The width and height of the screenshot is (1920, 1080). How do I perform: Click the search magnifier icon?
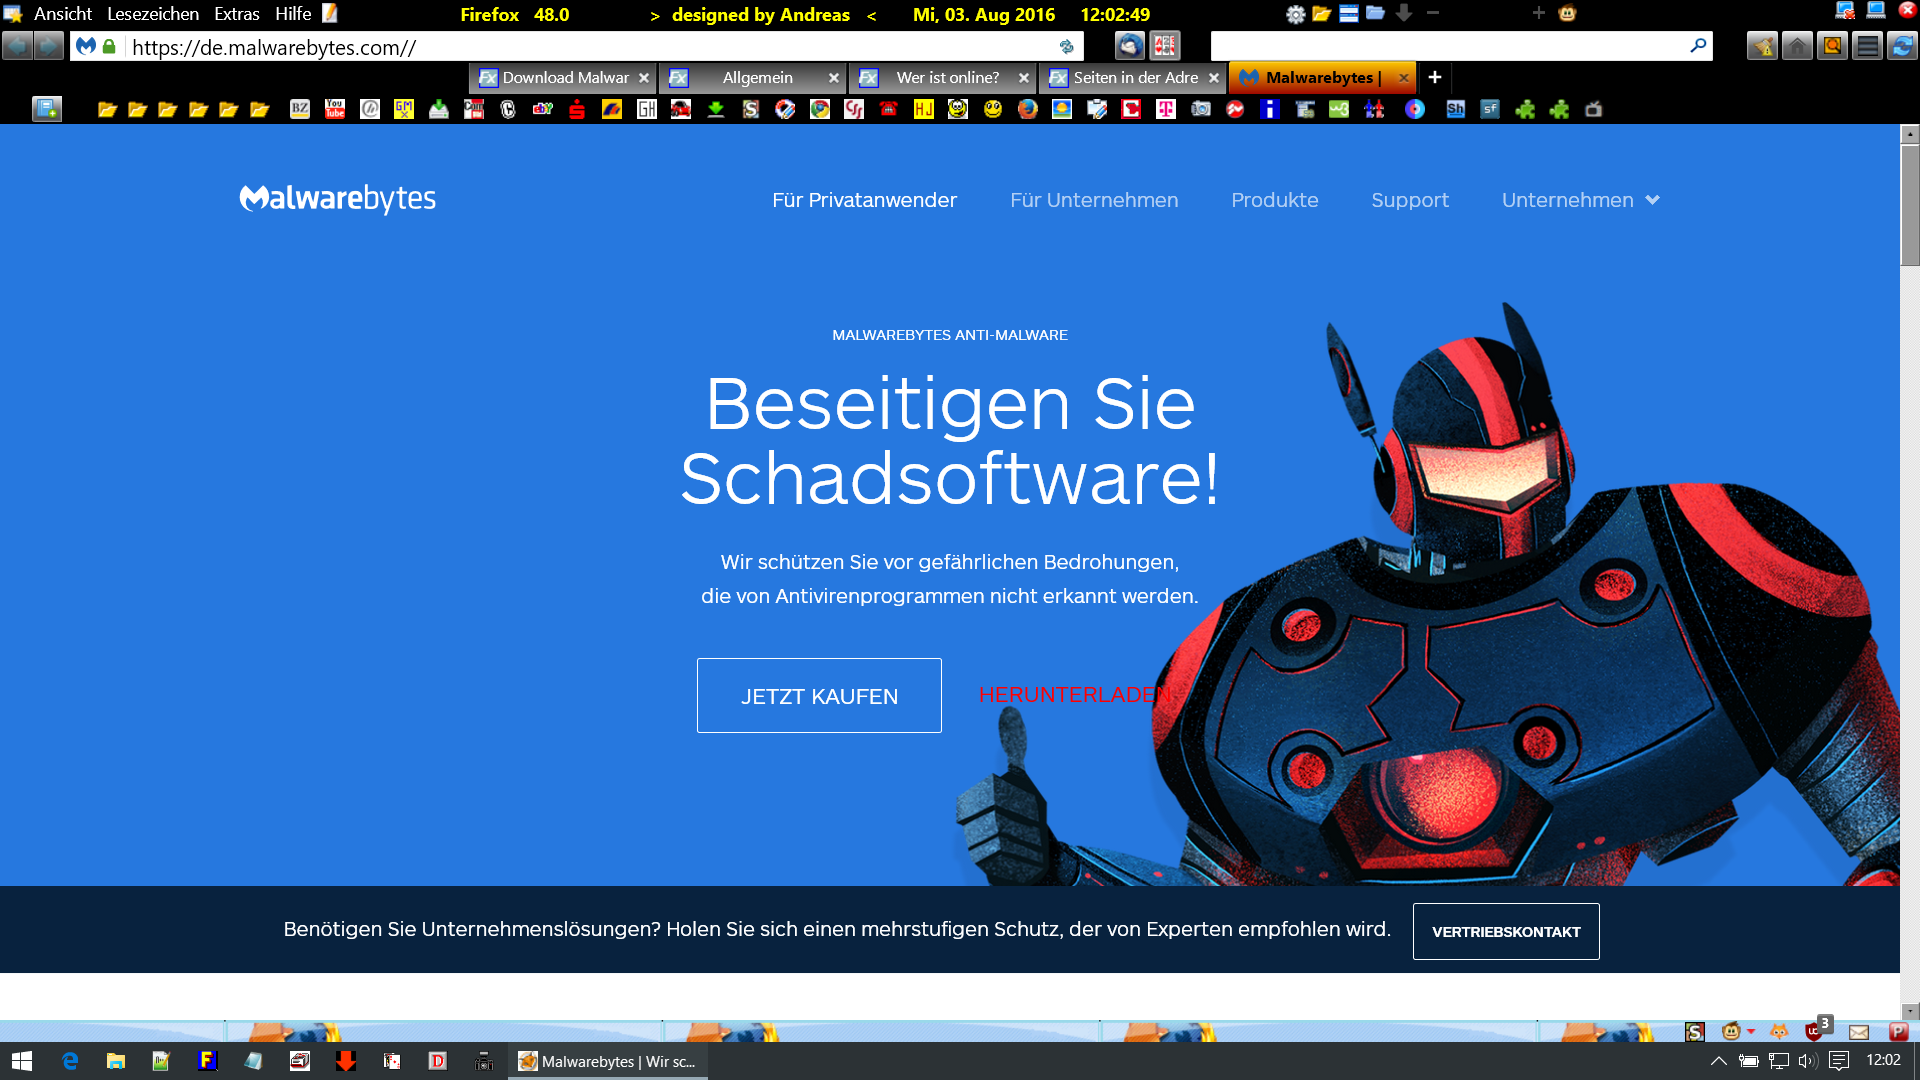point(1697,46)
